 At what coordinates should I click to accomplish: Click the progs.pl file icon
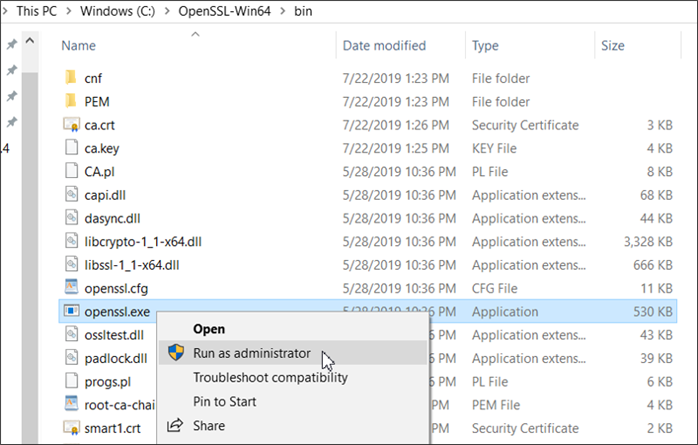coord(71,381)
